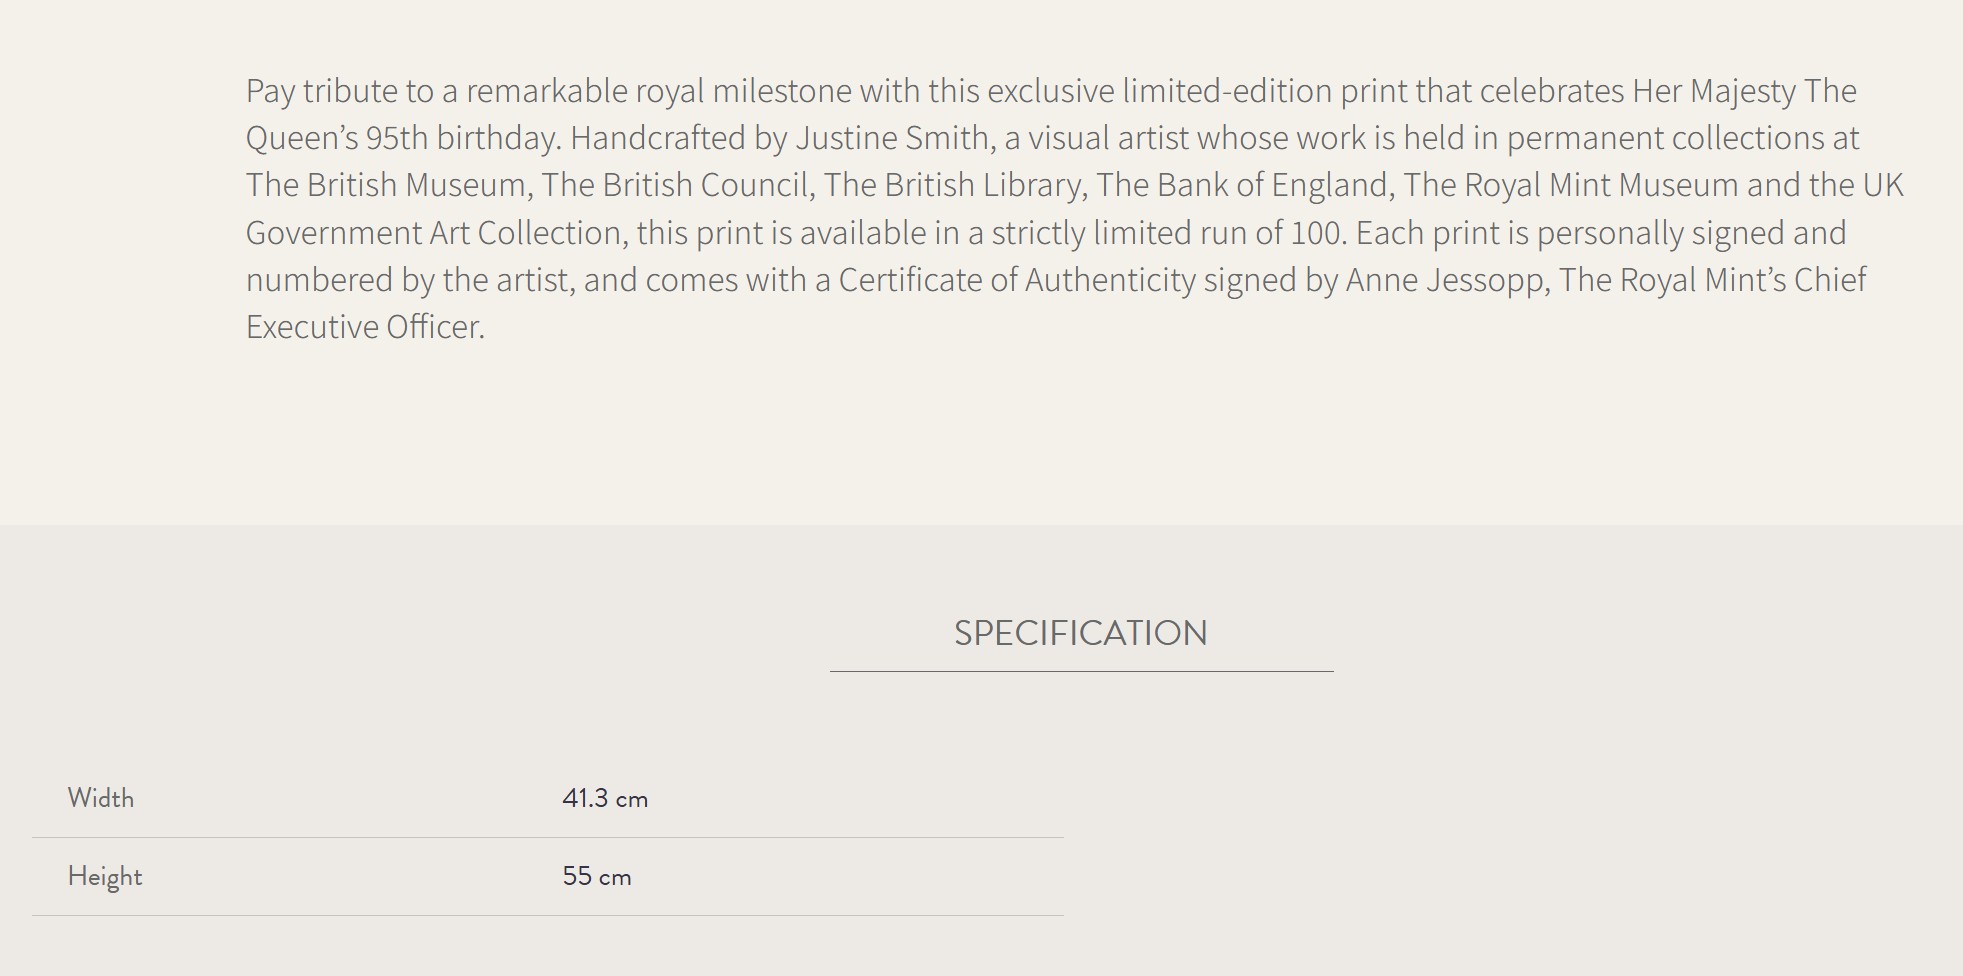Click the SPECIFICATION section heading
The height and width of the screenshot is (976, 1963).
tap(1080, 633)
